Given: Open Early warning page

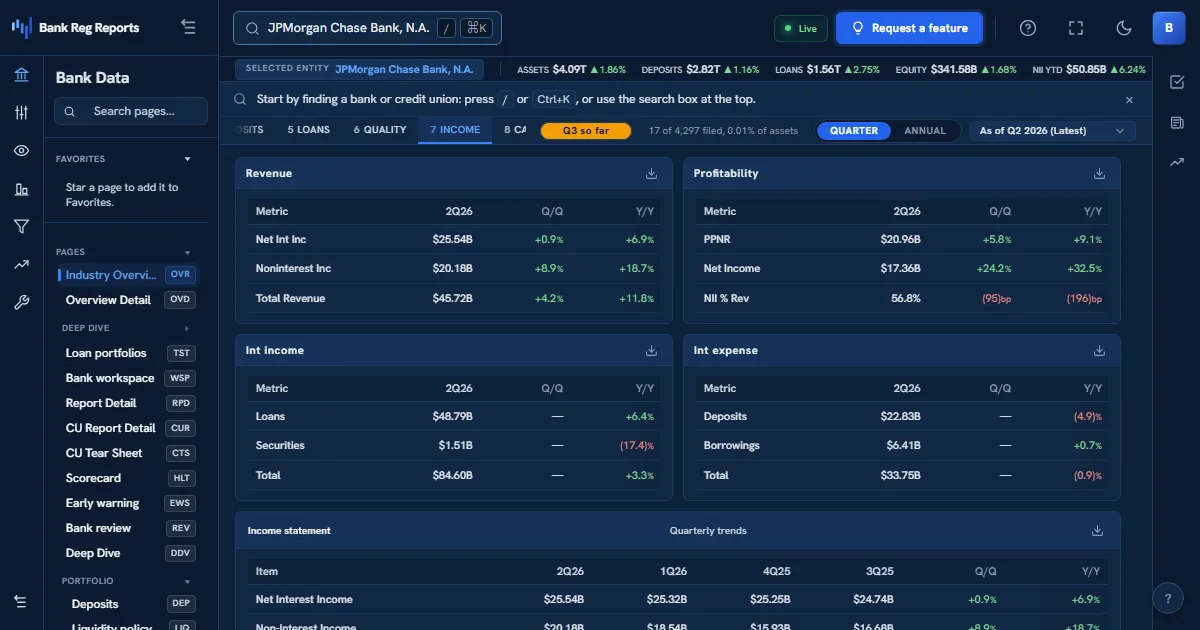Looking at the screenshot, I should (x=128, y=503).
